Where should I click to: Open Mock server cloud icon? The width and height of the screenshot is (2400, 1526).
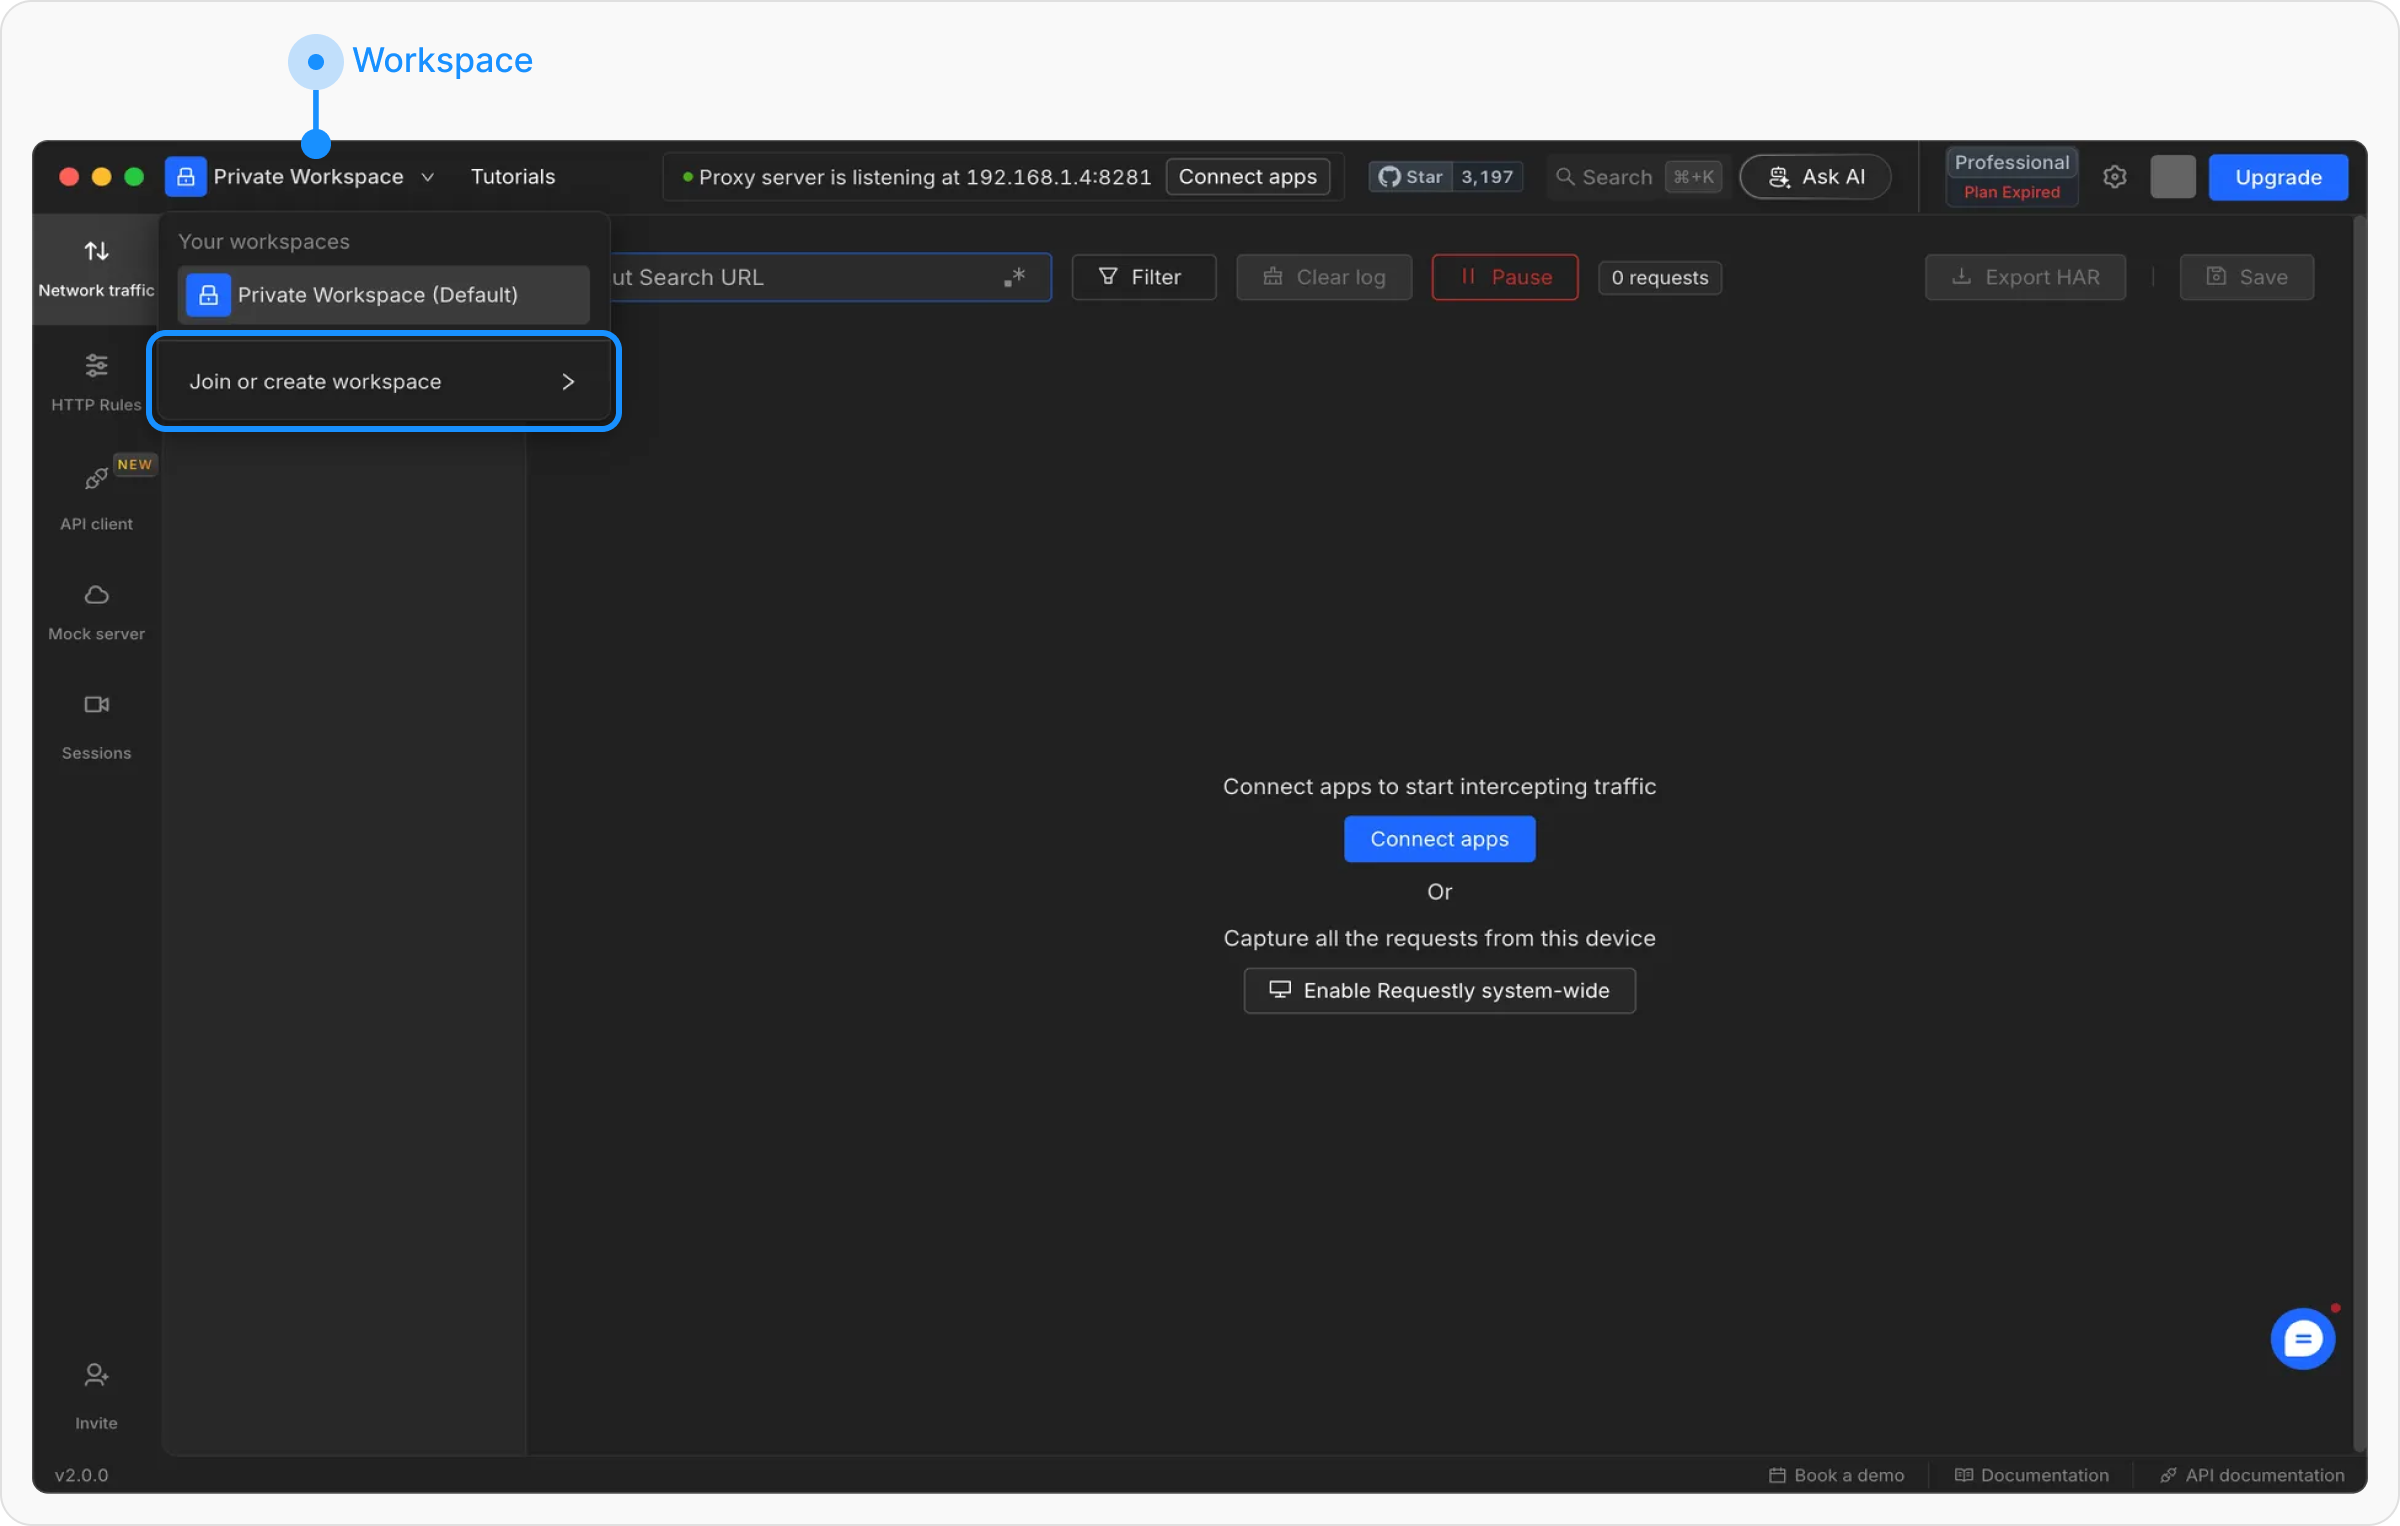click(x=96, y=596)
